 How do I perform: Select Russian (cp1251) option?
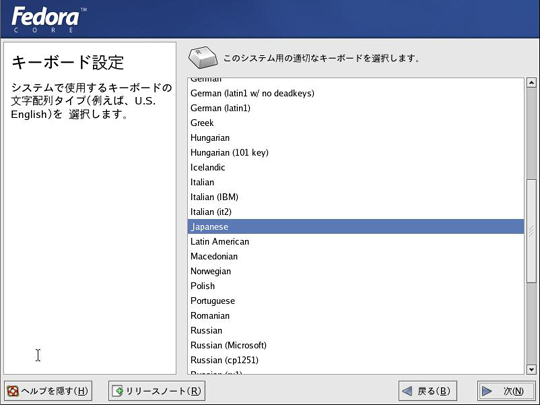[356, 360]
